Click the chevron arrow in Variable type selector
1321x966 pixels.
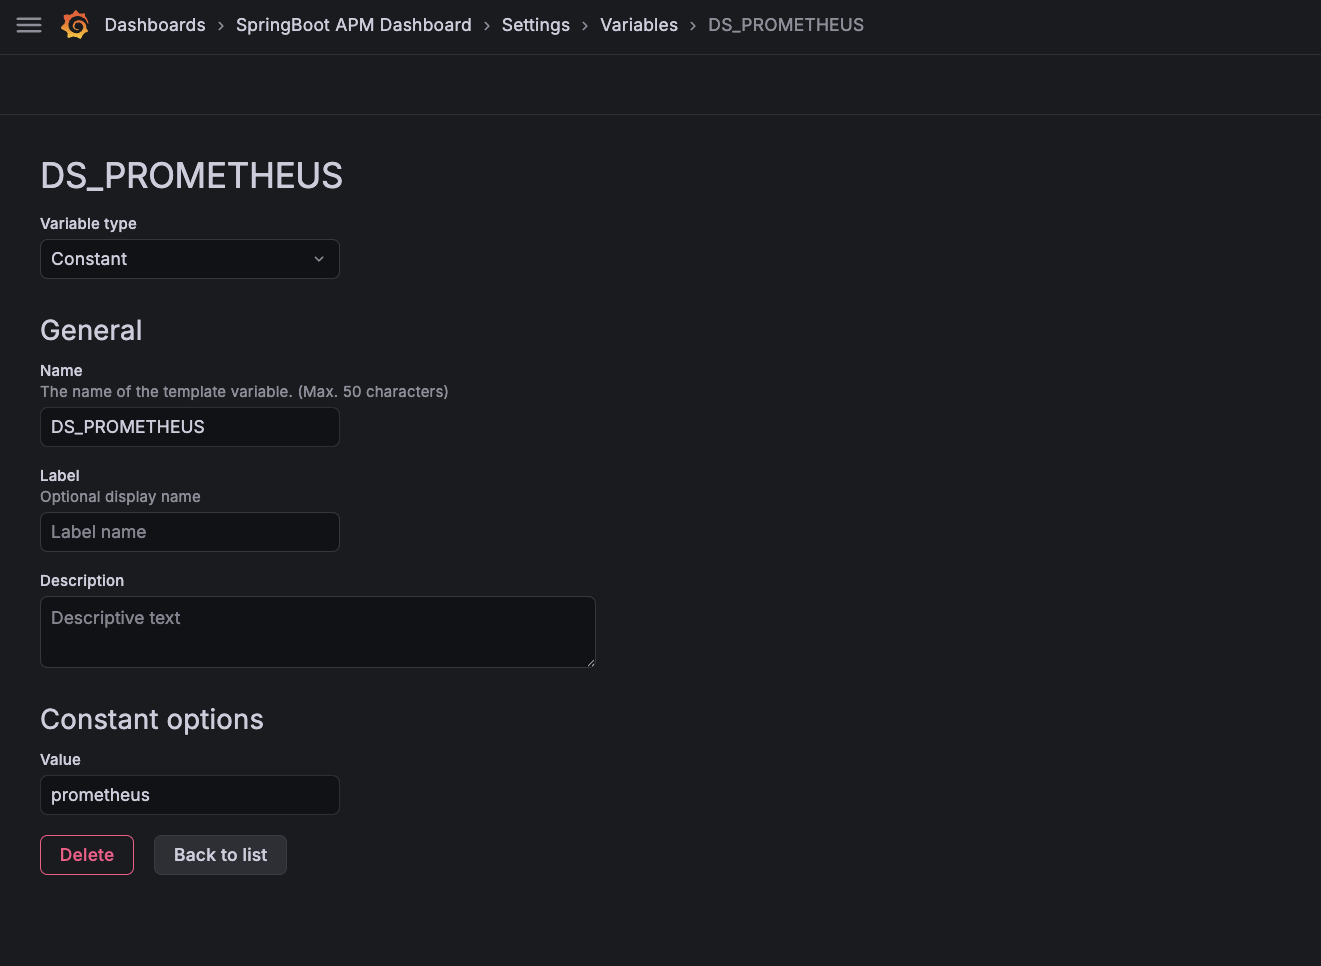click(x=319, y=259)
